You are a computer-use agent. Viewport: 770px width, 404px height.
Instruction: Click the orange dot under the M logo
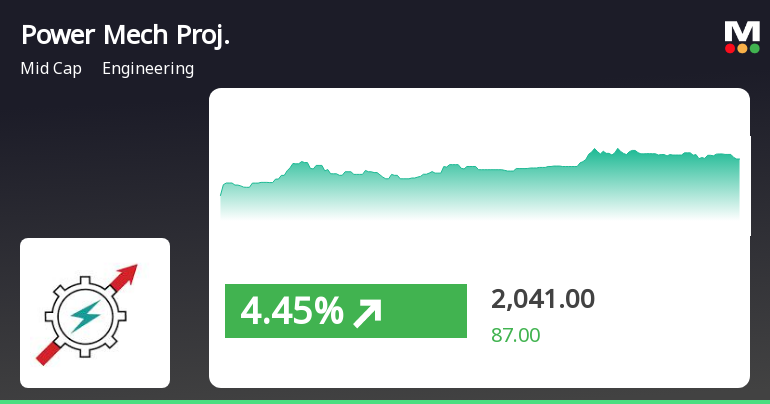[x=742, y=48]
